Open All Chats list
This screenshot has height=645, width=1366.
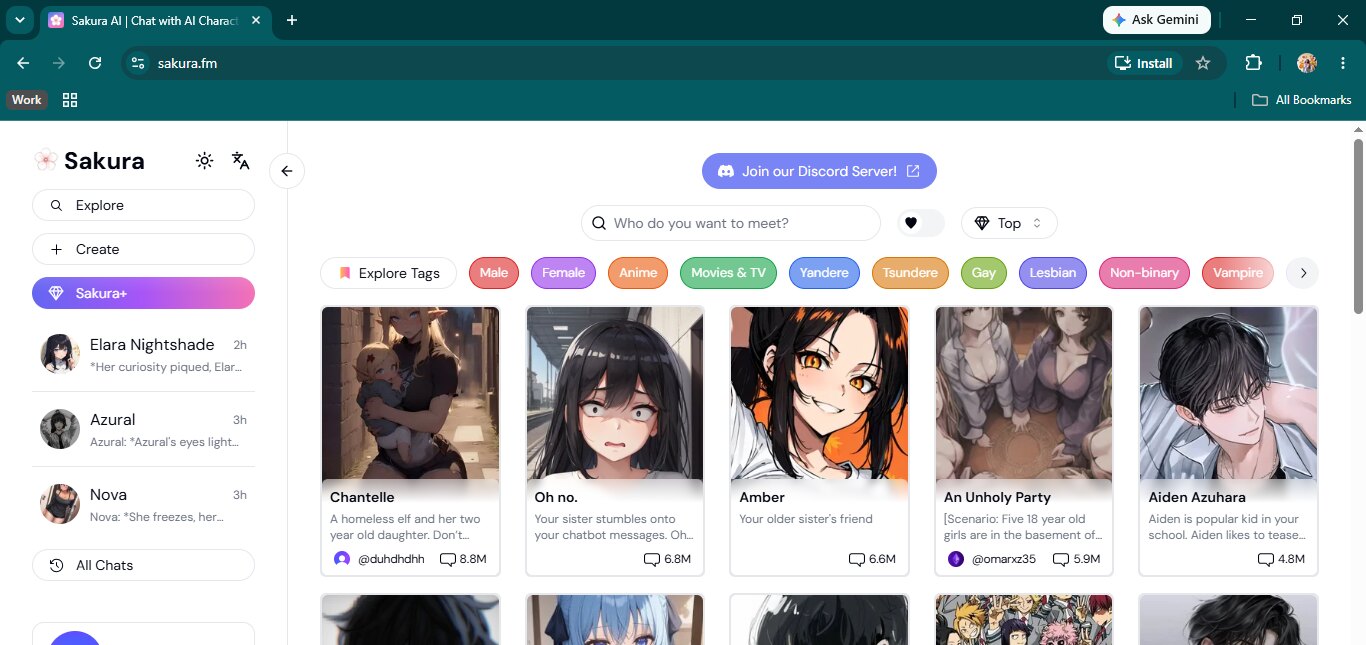(143, 565)
